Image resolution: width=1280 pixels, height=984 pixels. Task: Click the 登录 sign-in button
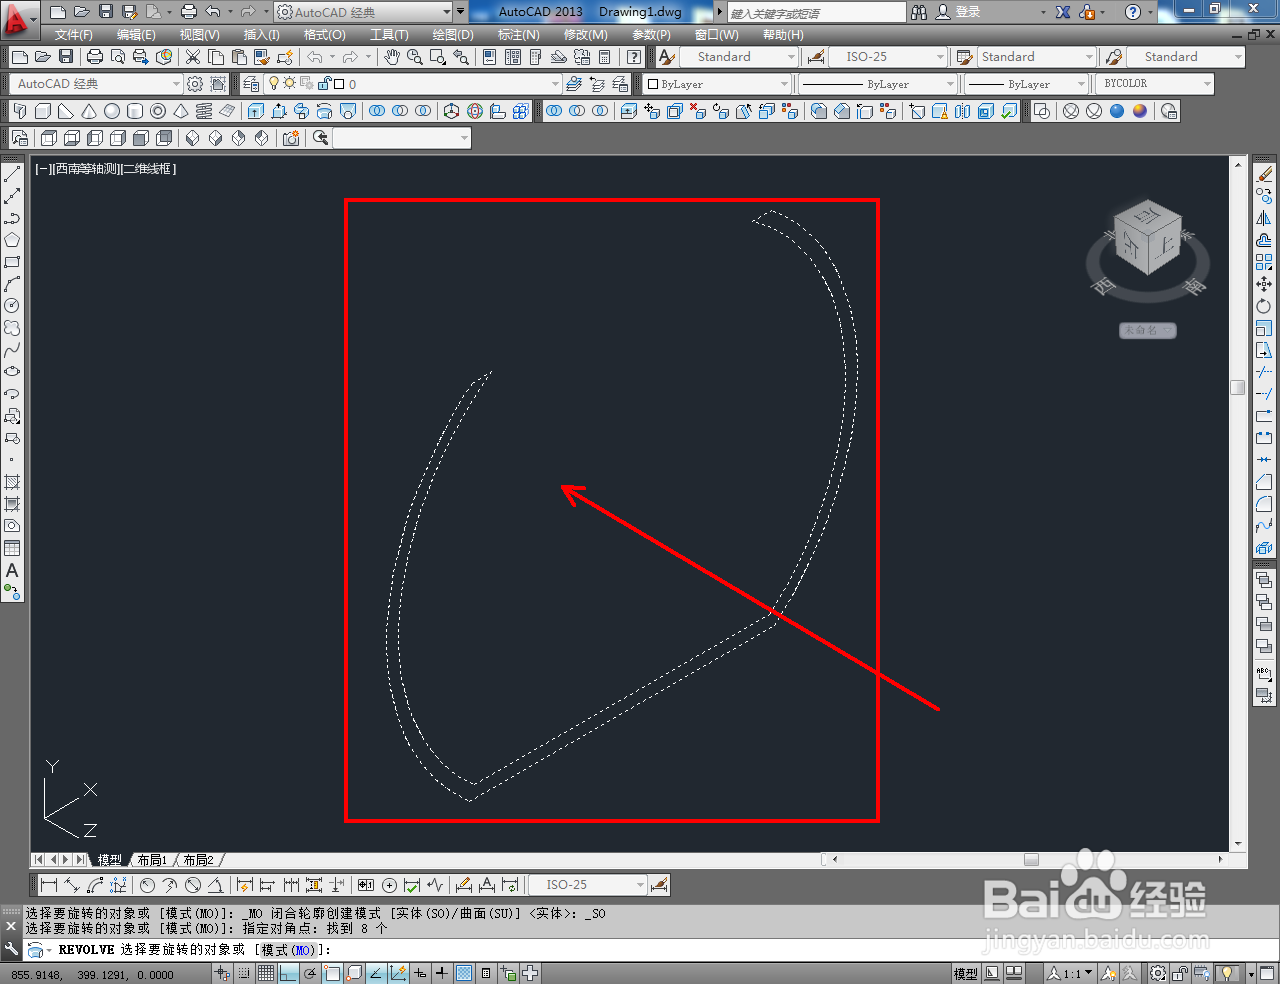click(x=968, y=12)
